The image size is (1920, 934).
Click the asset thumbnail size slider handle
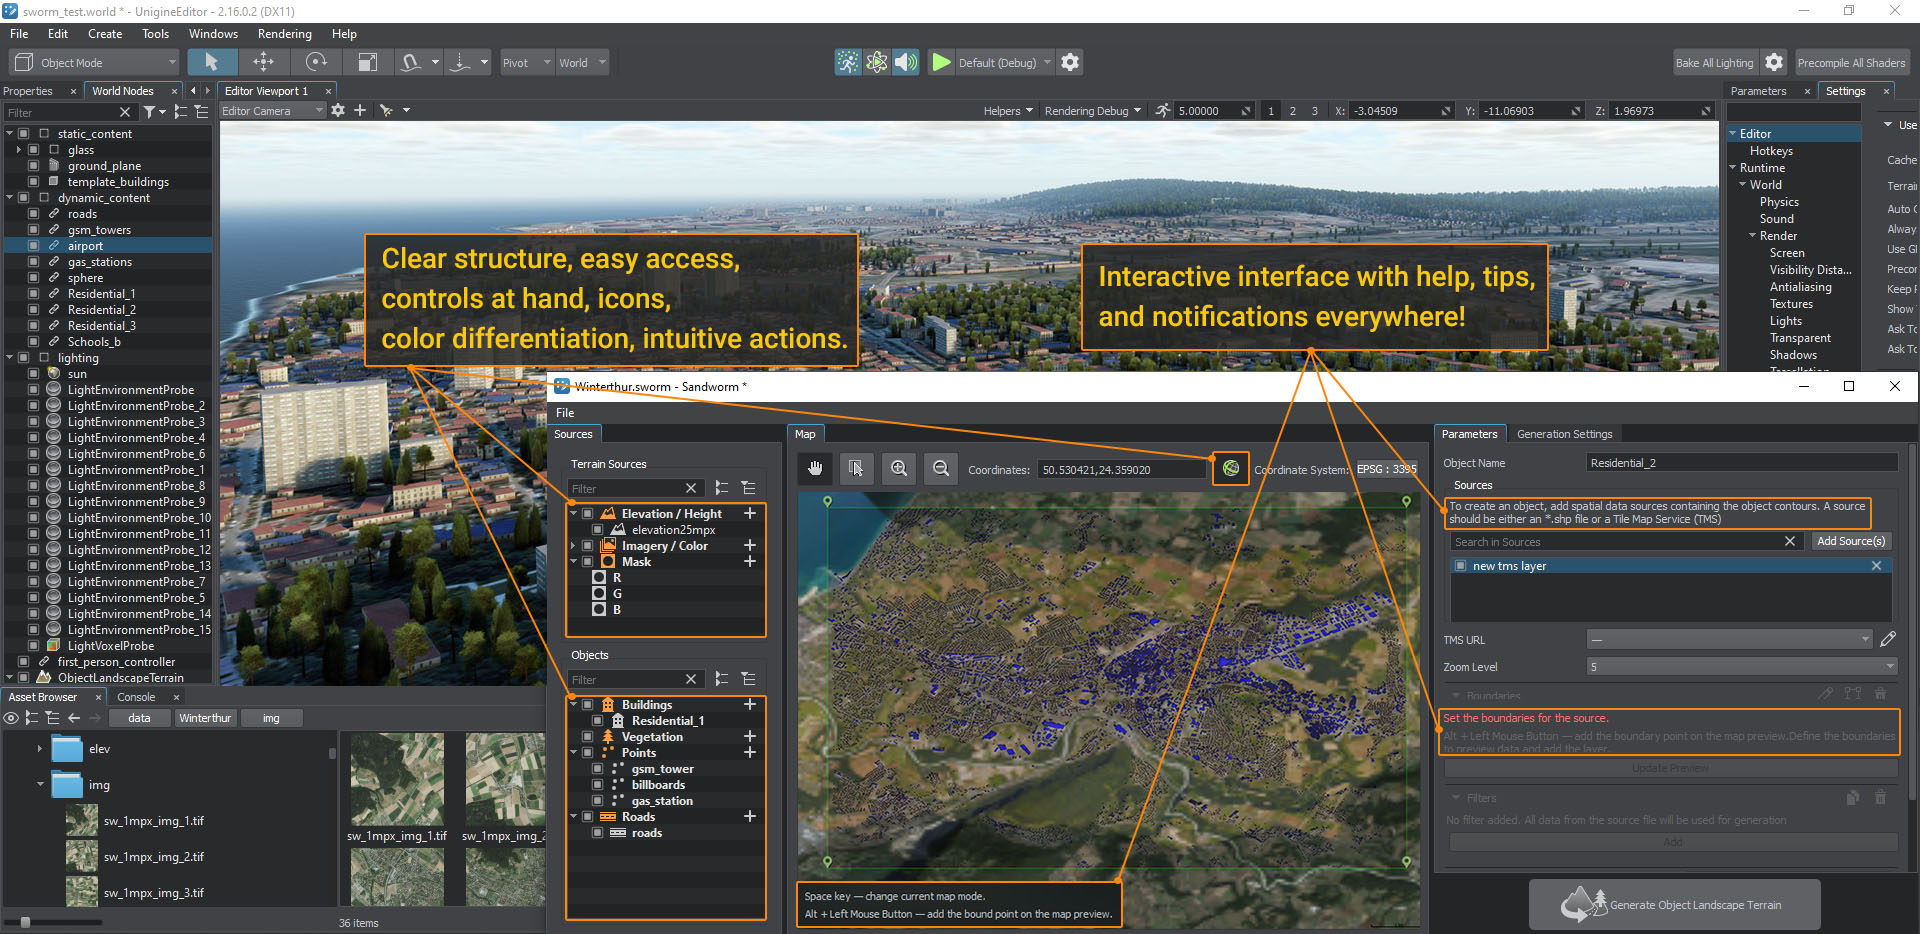point(25,922)
